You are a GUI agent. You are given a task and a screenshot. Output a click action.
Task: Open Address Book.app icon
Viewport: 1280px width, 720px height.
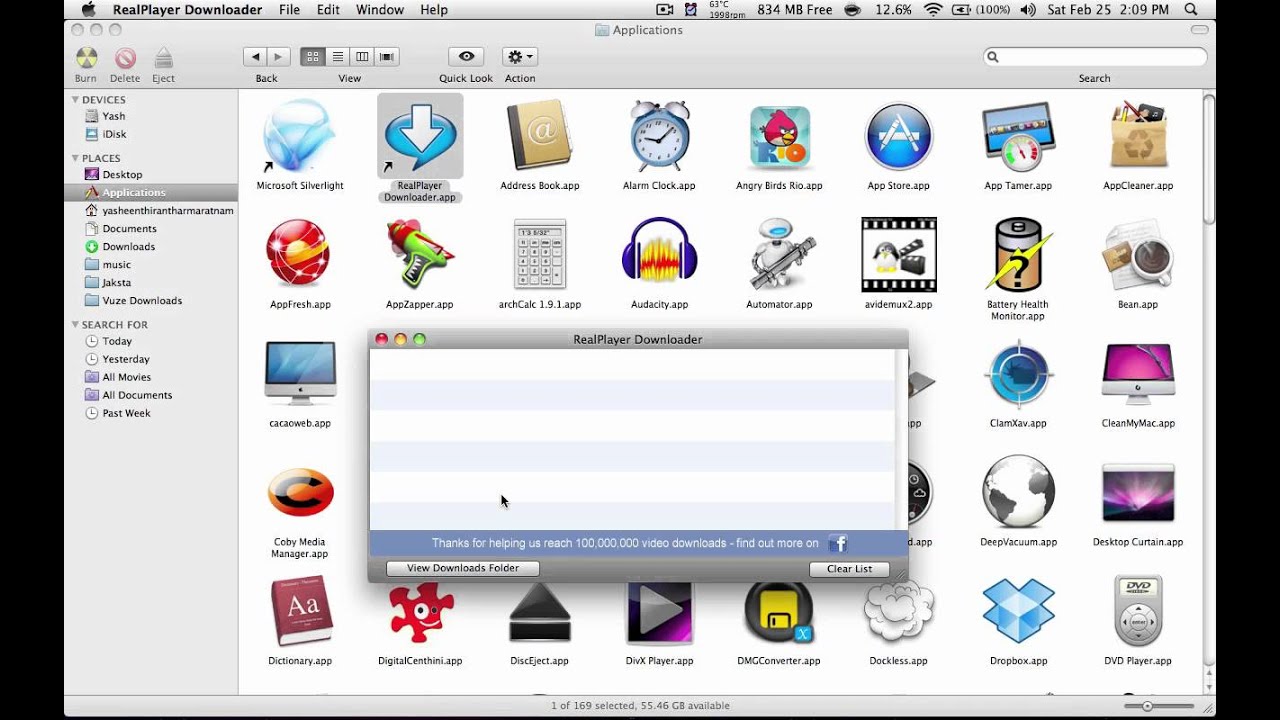pos(539,136)
